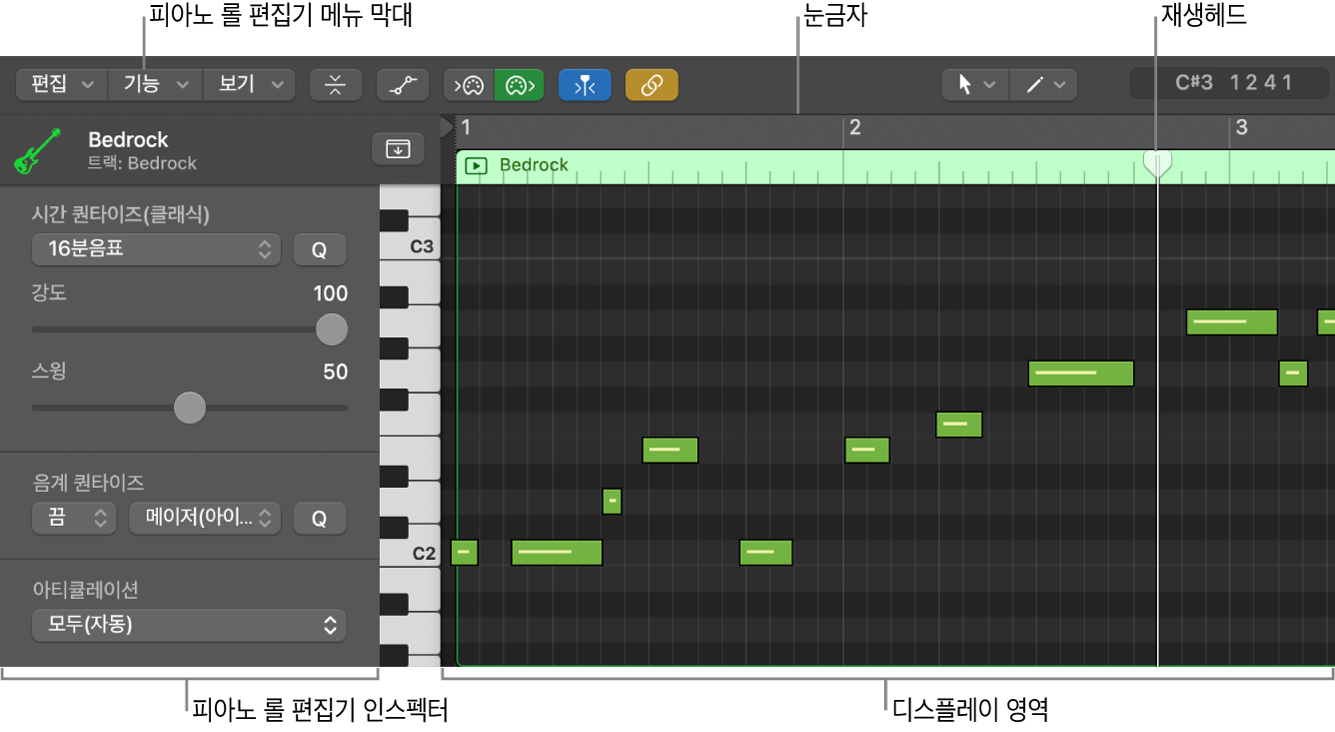Click the region inspector button beside Bedrock

point(398,149)
